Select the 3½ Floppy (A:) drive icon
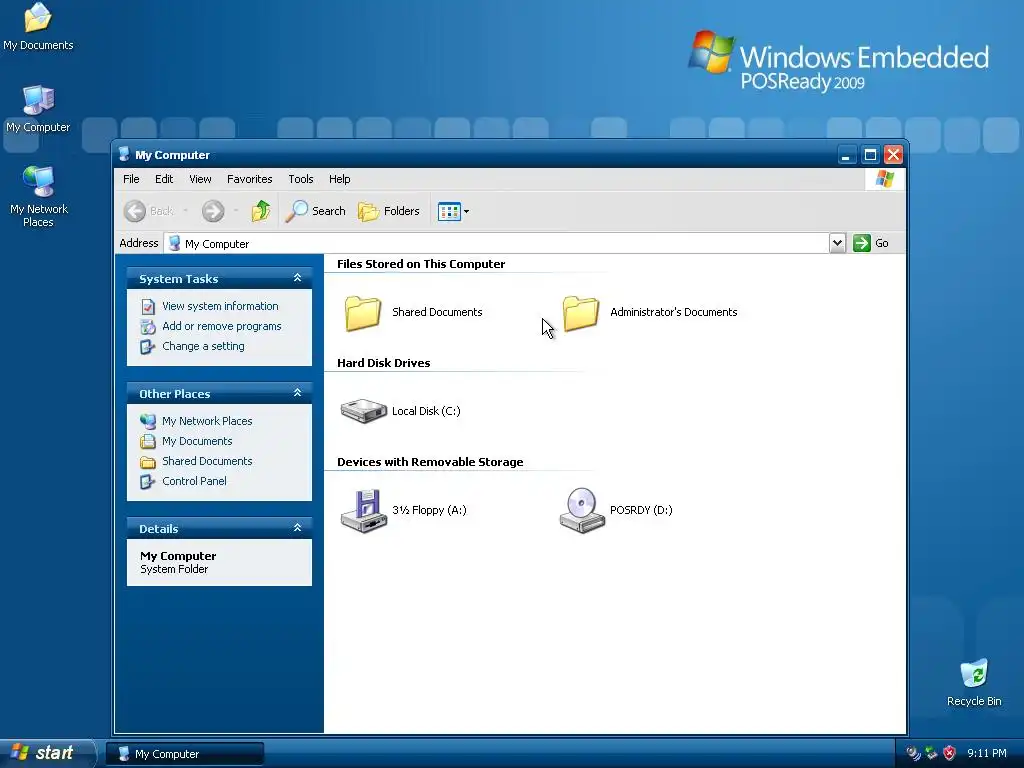Screen dimensions: 1024x768 364,511
